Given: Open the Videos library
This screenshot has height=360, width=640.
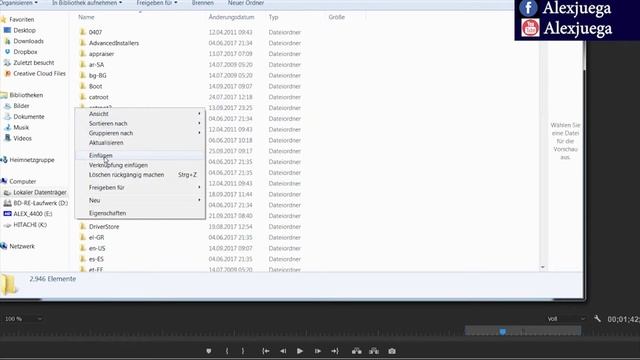Looking at the screenshot, I should coord(22,138).
